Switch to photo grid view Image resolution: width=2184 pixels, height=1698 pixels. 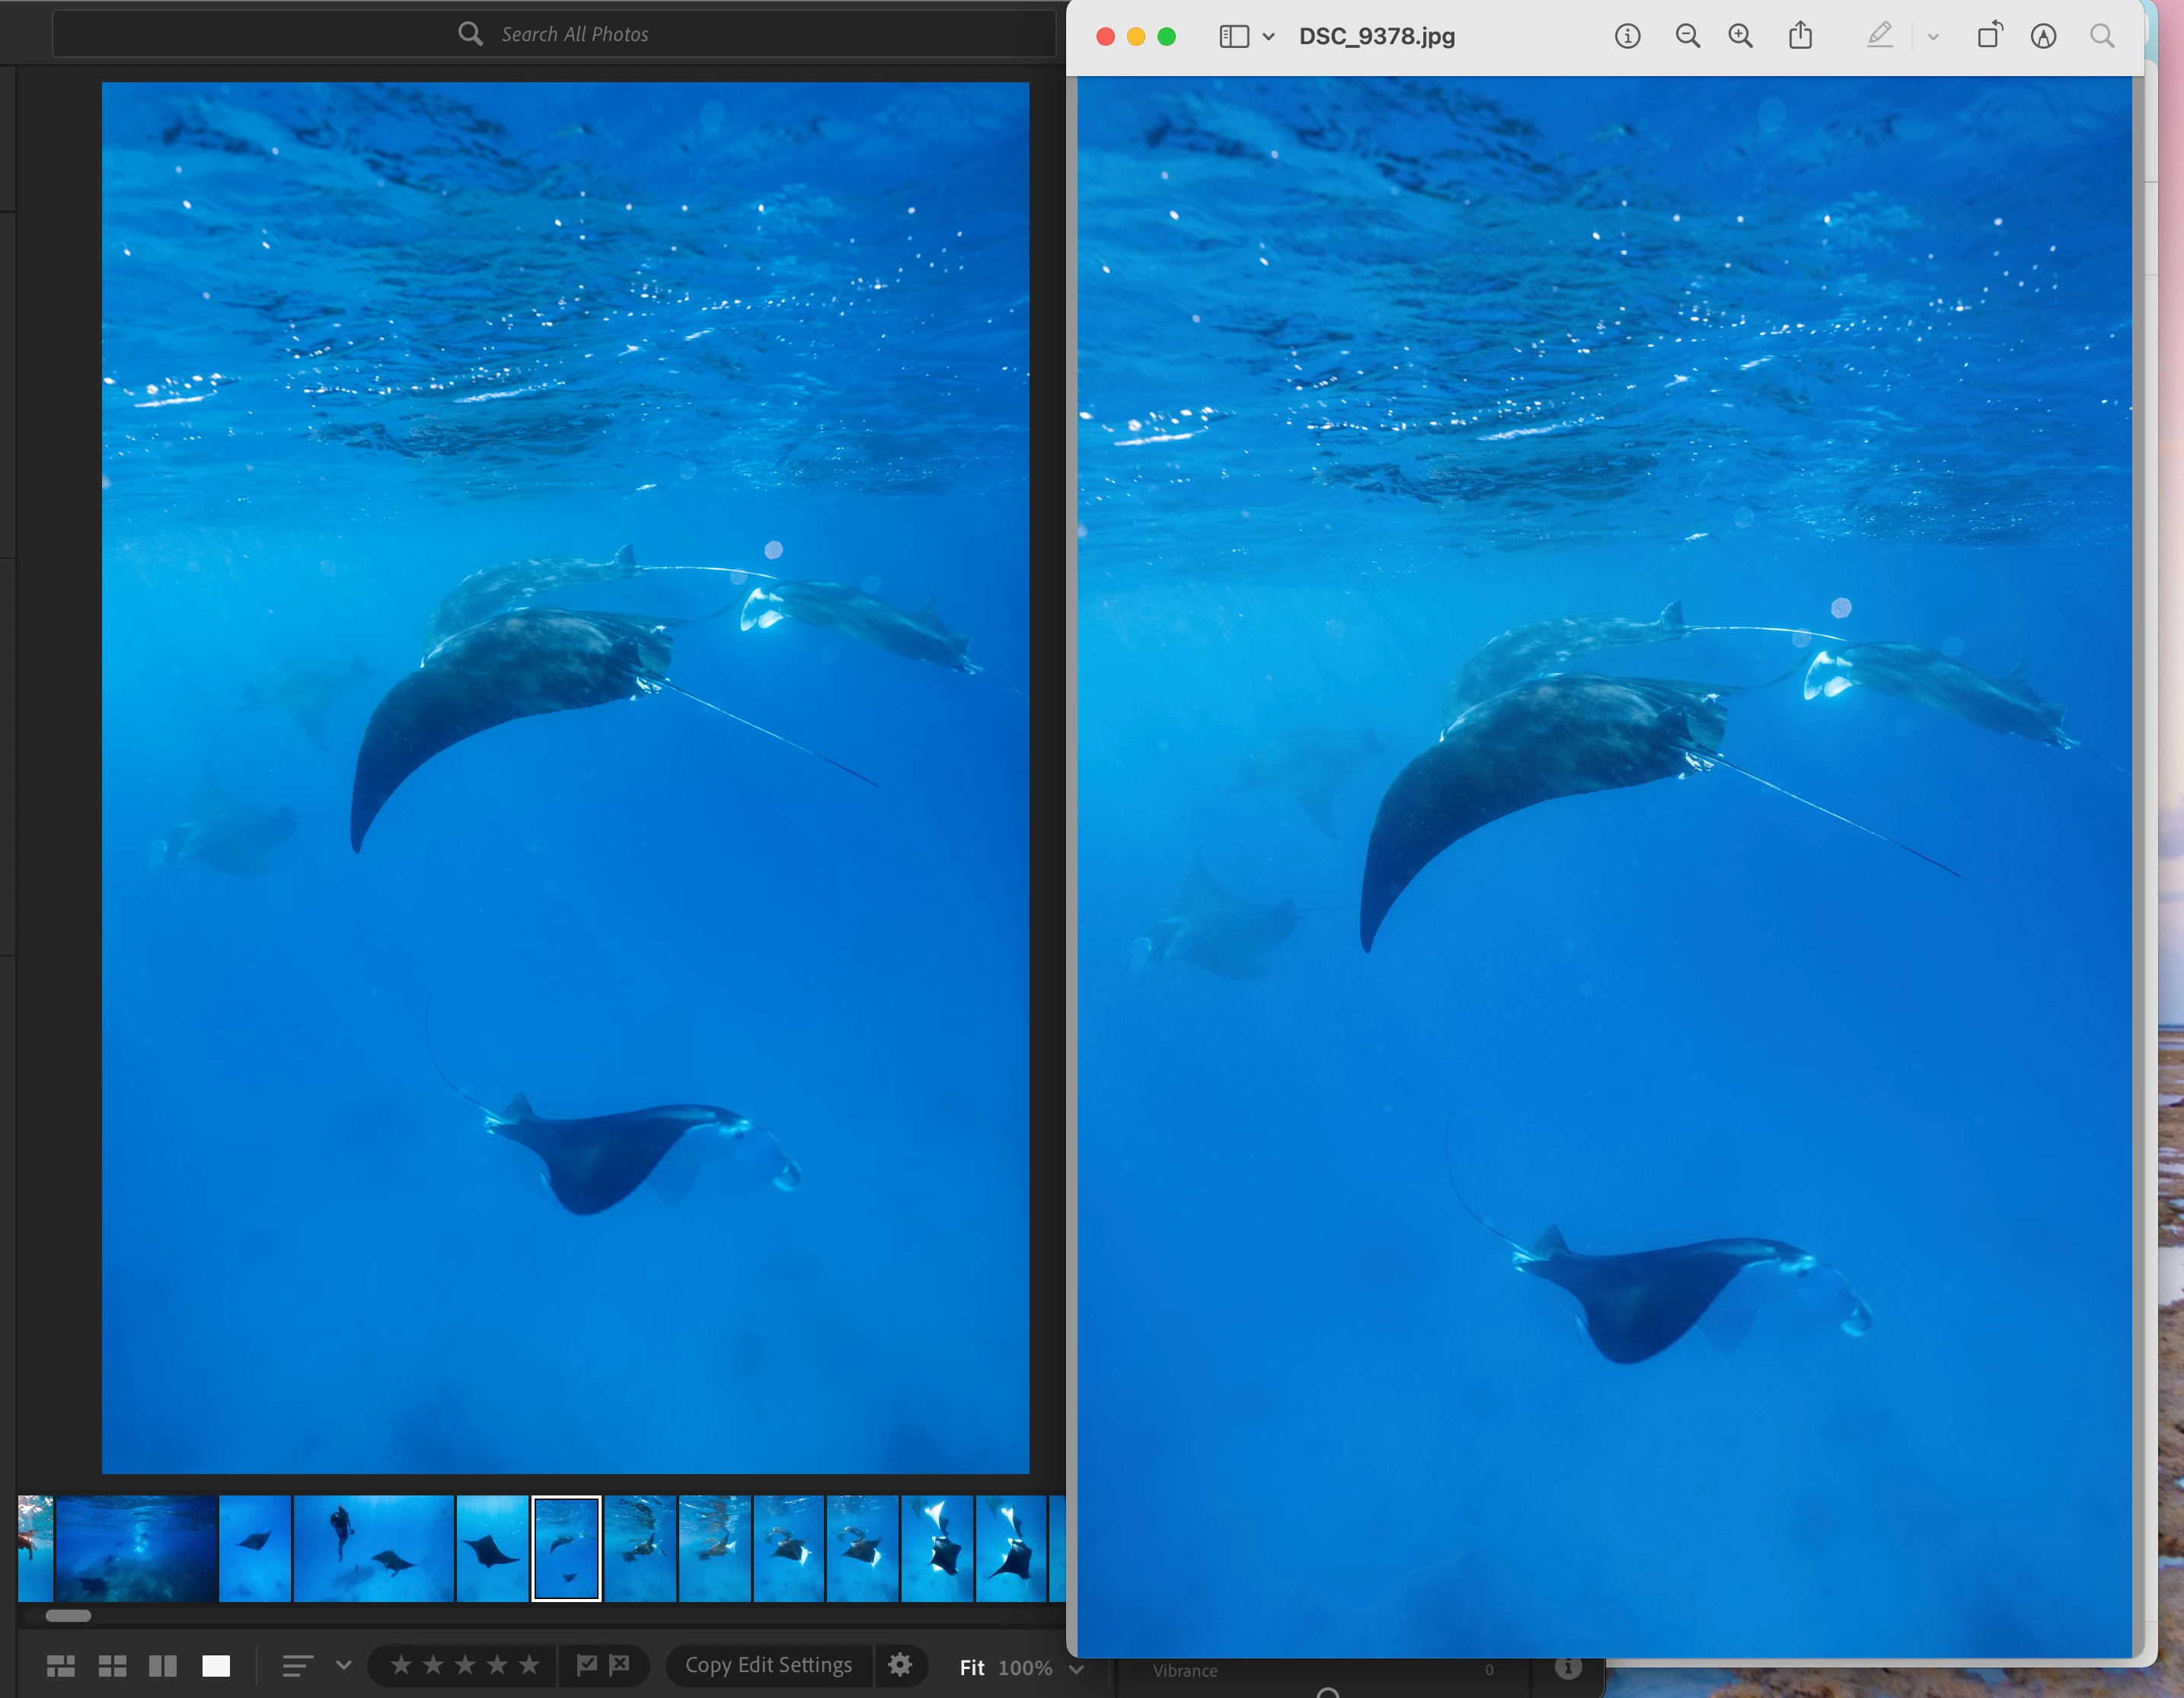pyautogui.click(x=61, y=1665)
